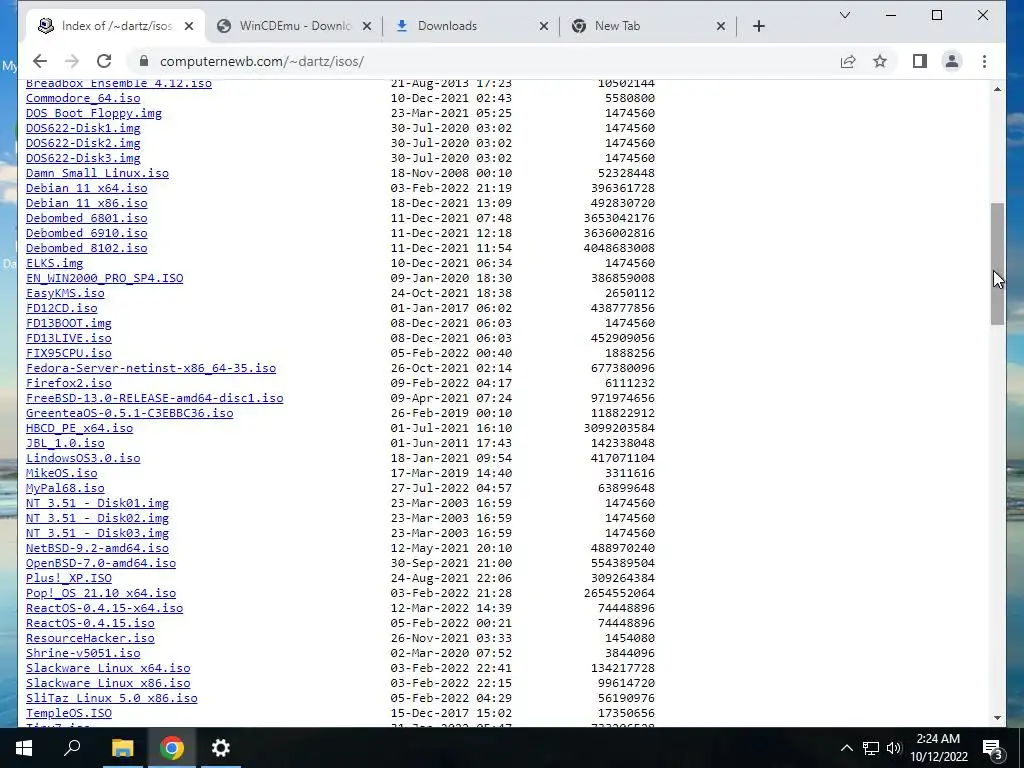The height and width of the screenshot is (768, 1024).
Task: Click the ResourceHacker.iso link
Action: coord(90,639)
